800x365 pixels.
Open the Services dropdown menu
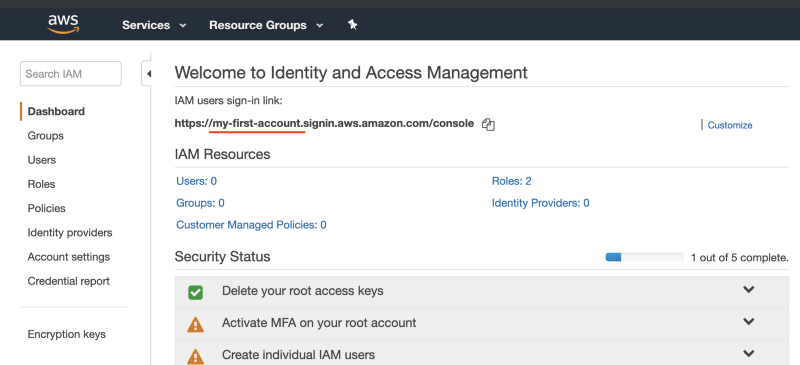(x=154, y=25)
